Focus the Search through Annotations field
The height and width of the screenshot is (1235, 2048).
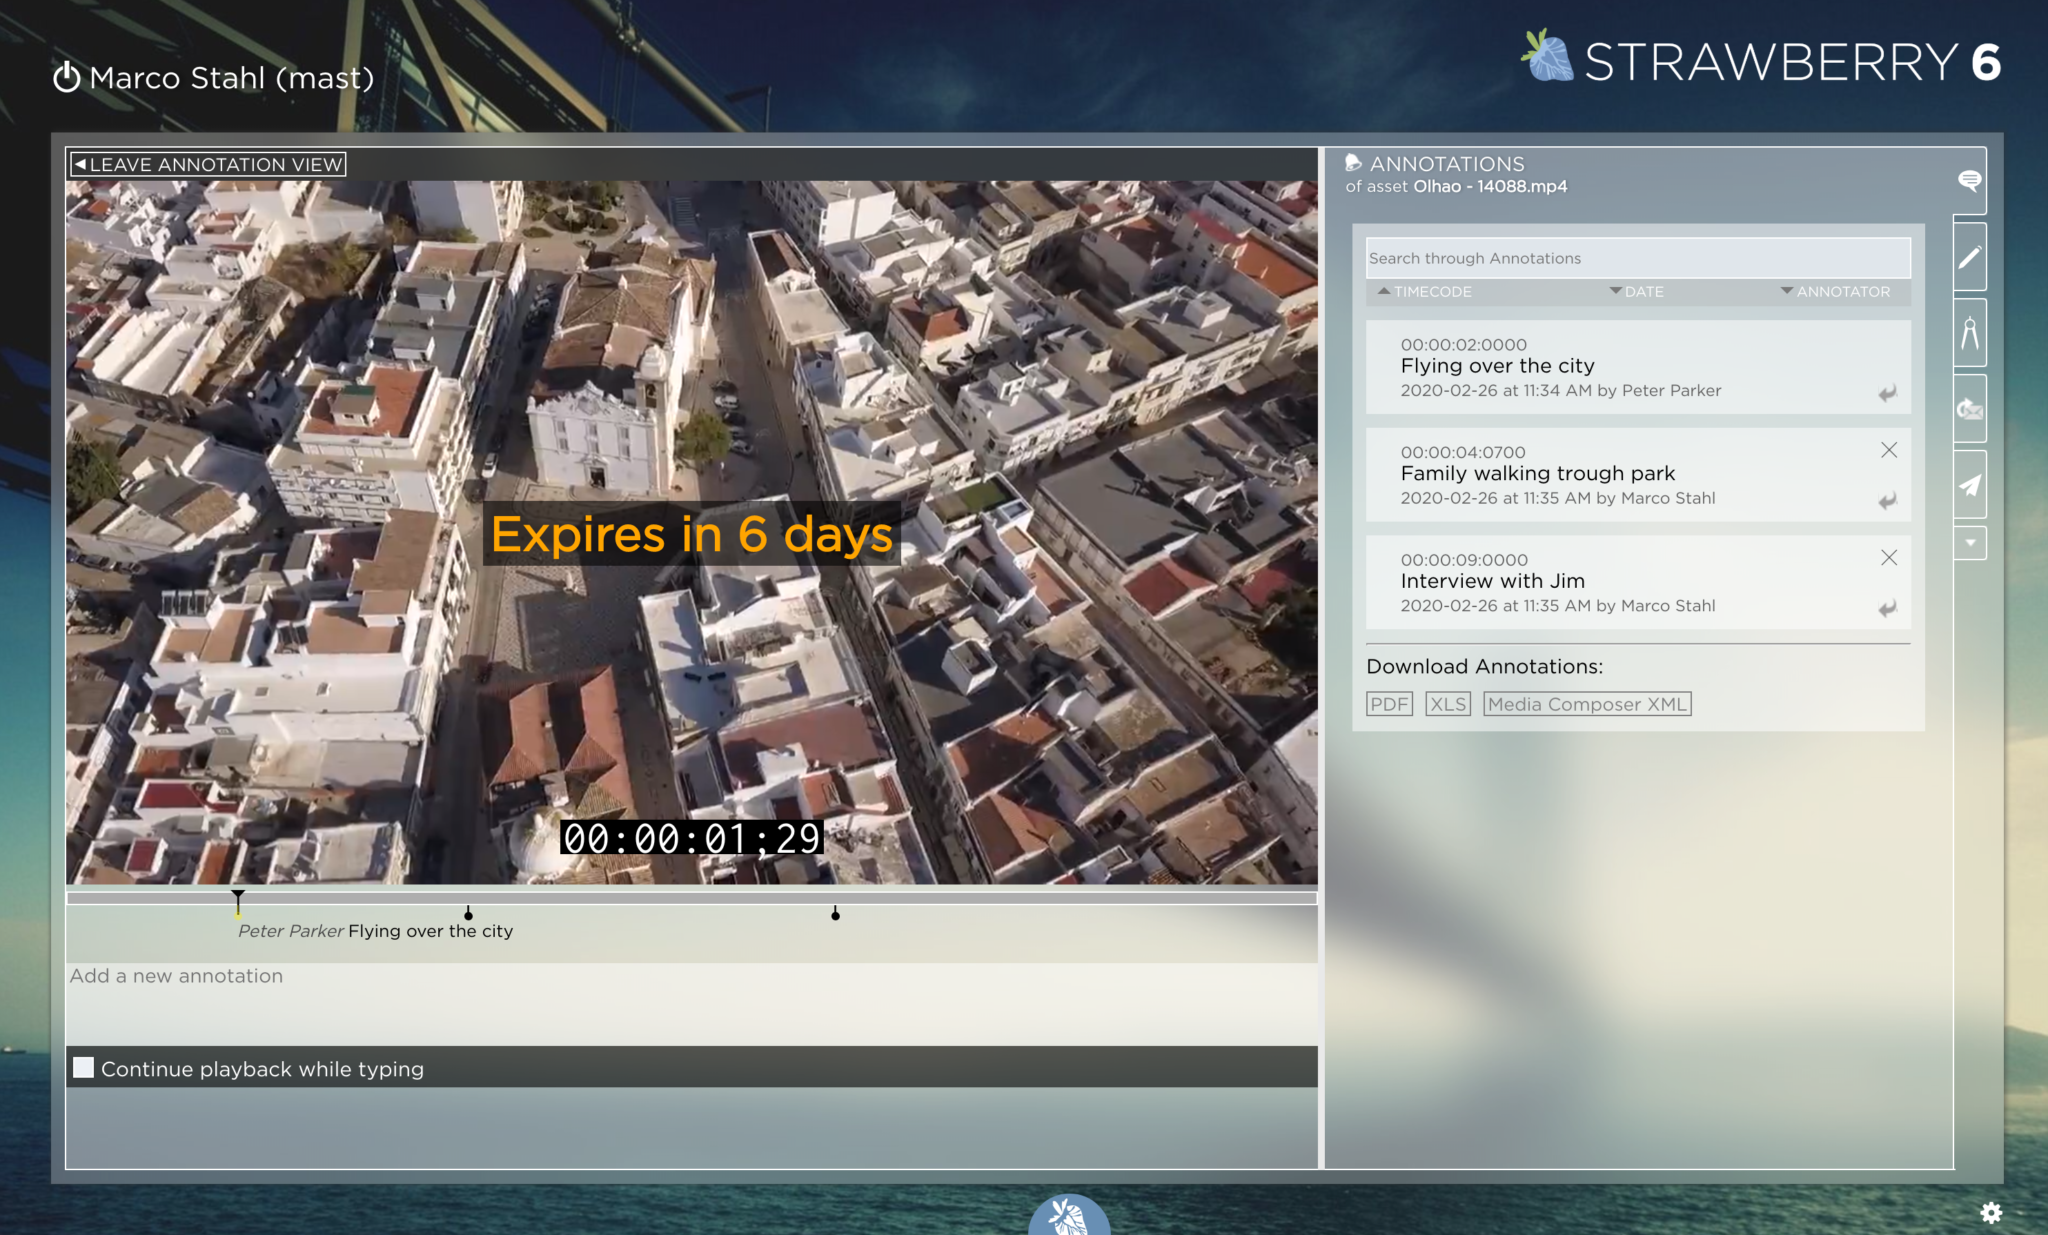[1638, 258]
